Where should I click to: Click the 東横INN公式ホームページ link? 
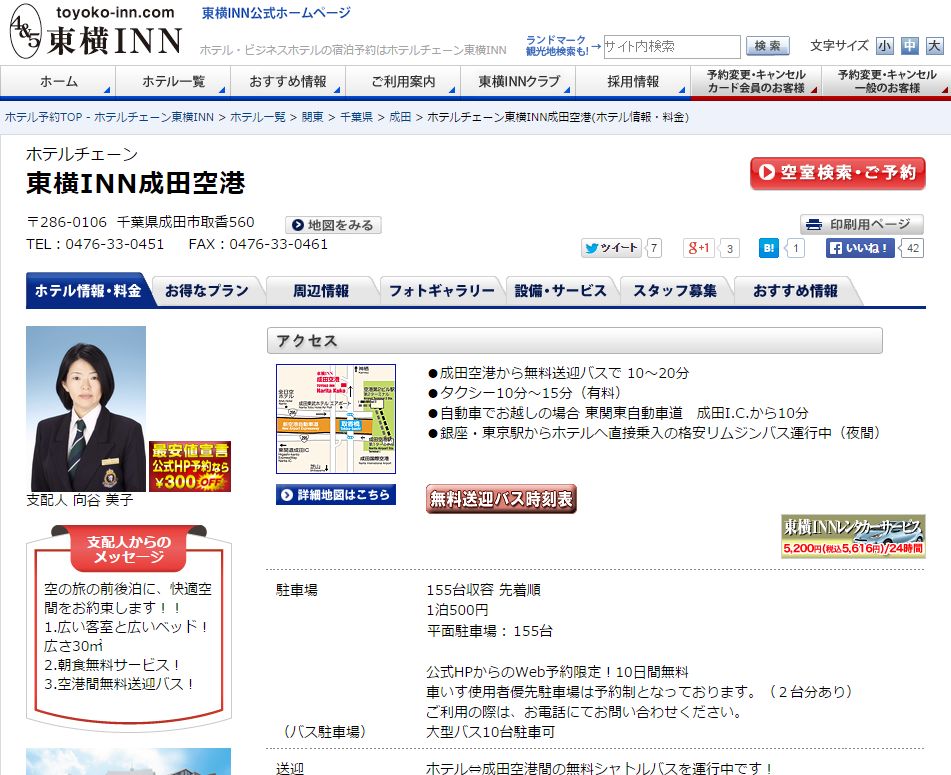(277, 13)
